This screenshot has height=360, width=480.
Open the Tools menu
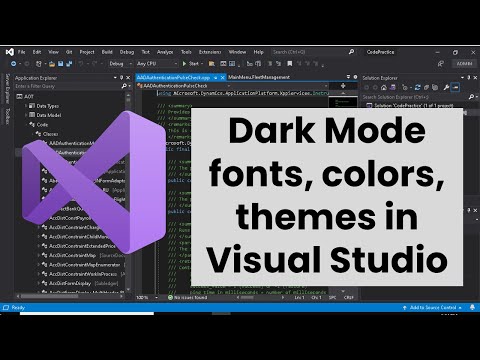pos(186,52)
